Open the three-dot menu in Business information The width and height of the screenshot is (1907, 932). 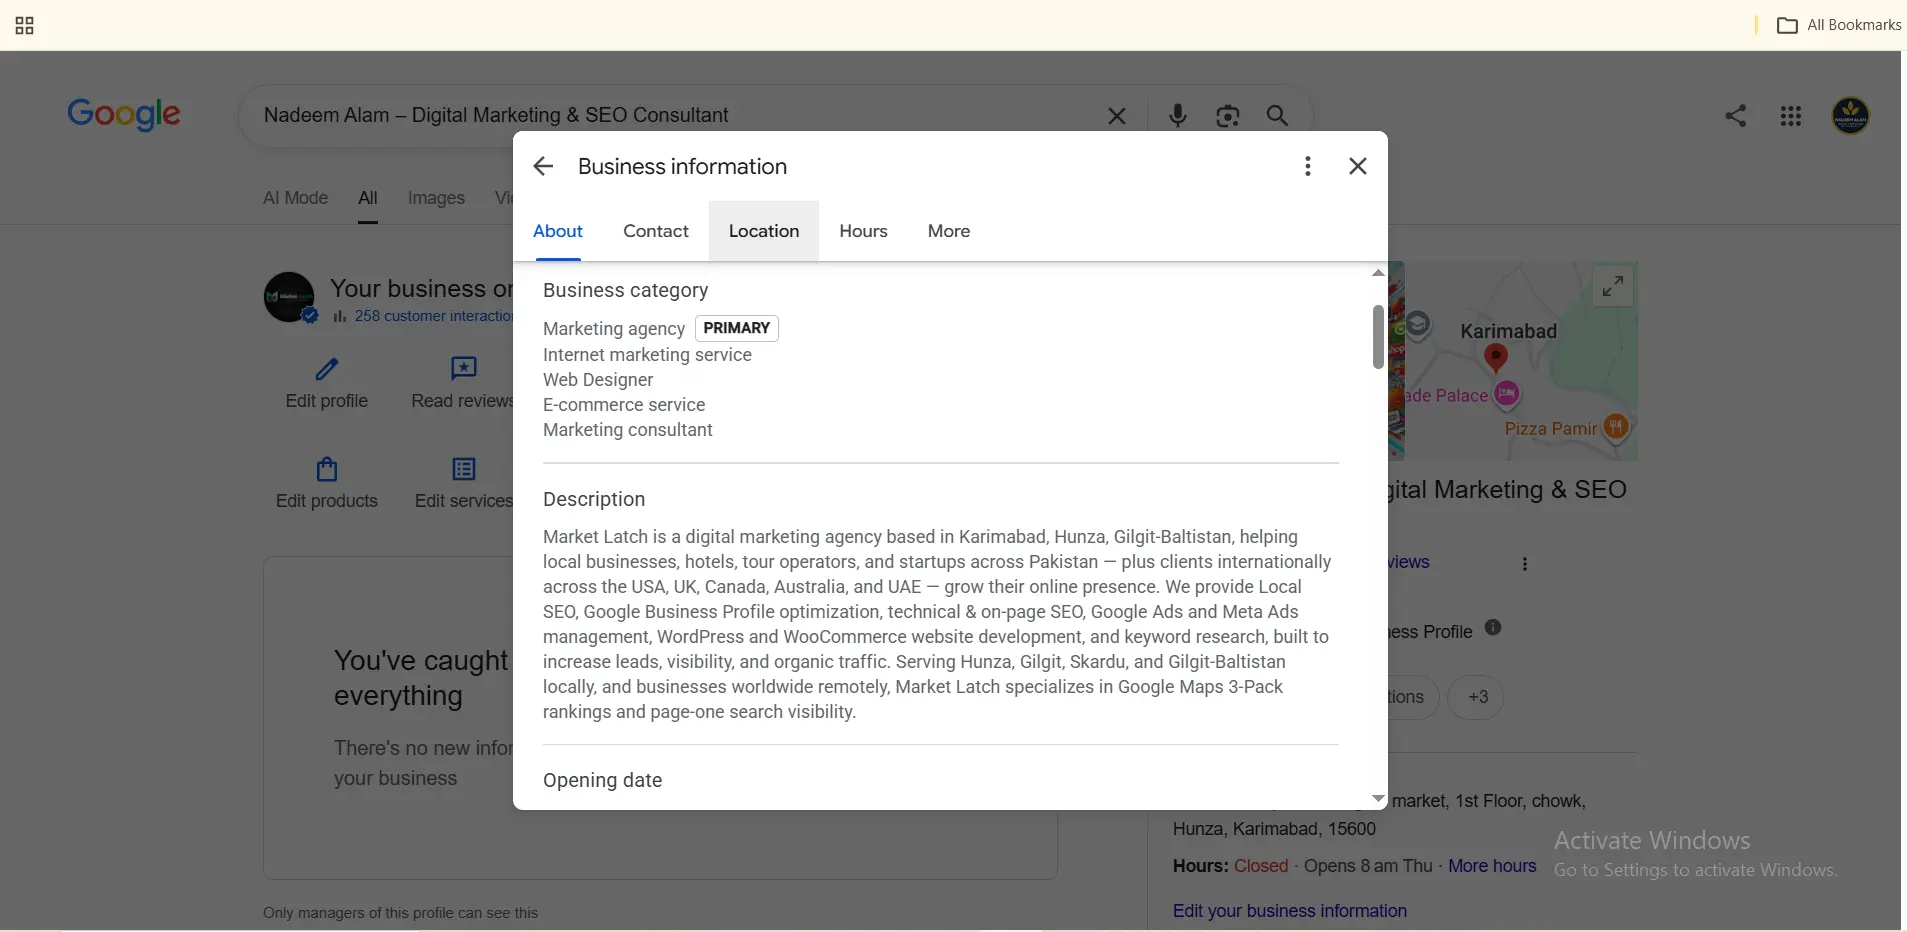click(1307, 166)
